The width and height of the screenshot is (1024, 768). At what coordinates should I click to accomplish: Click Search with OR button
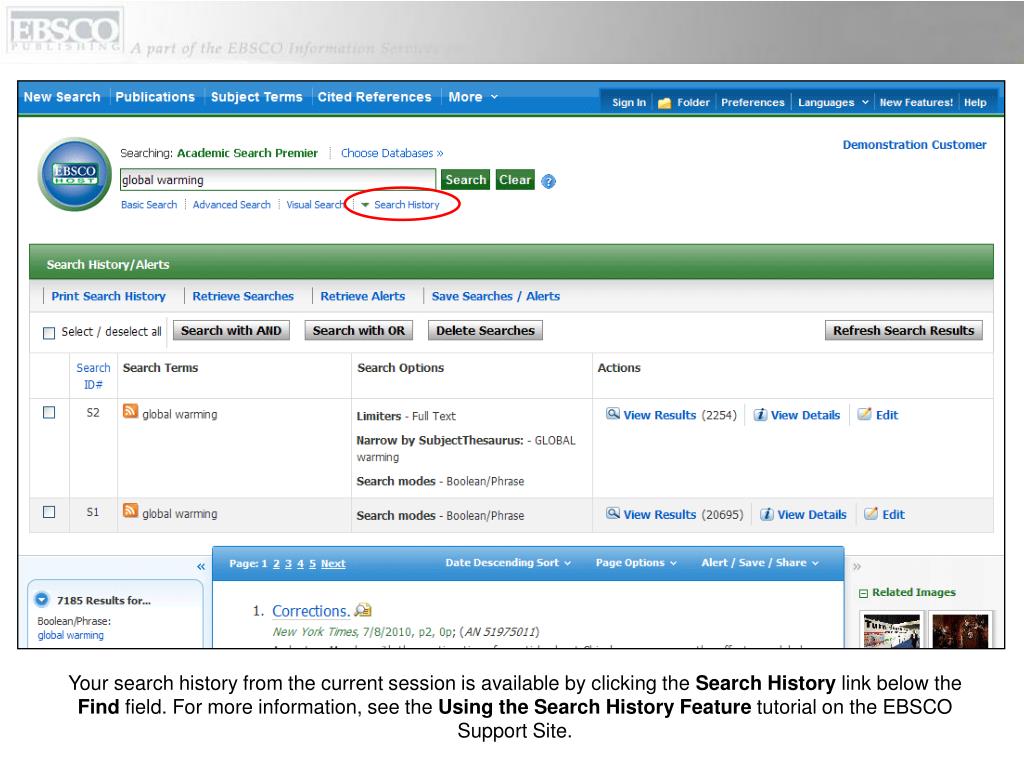click(359, 330)
